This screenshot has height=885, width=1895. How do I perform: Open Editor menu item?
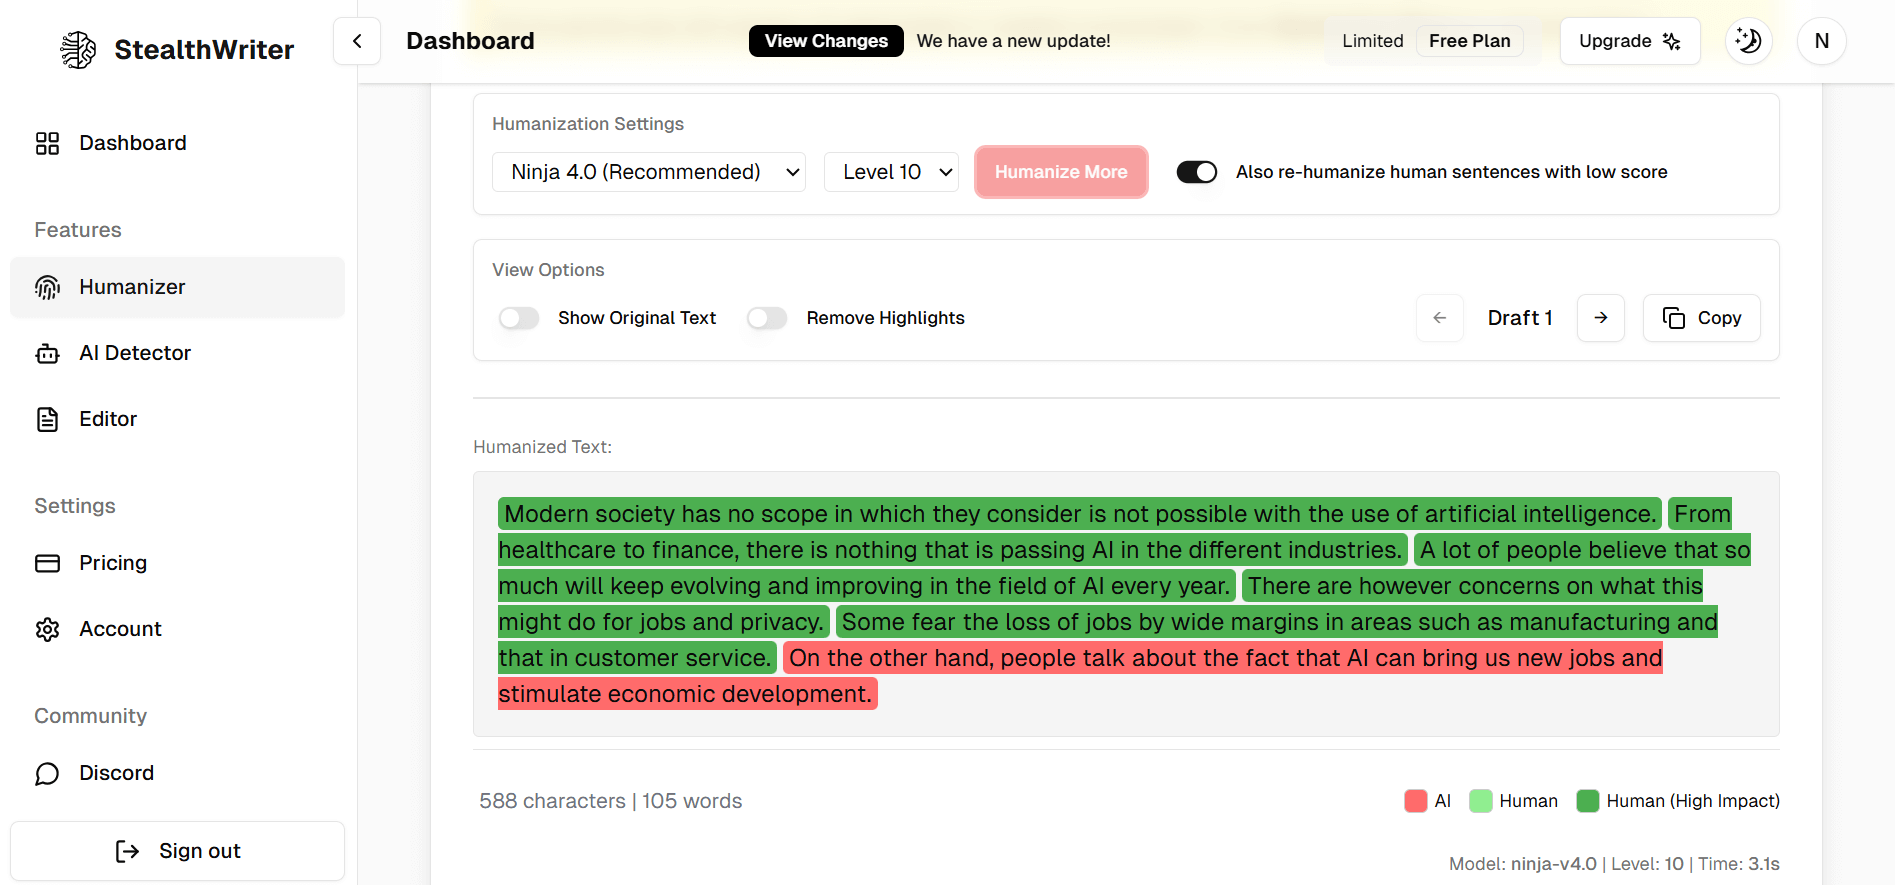click(177, 419)
